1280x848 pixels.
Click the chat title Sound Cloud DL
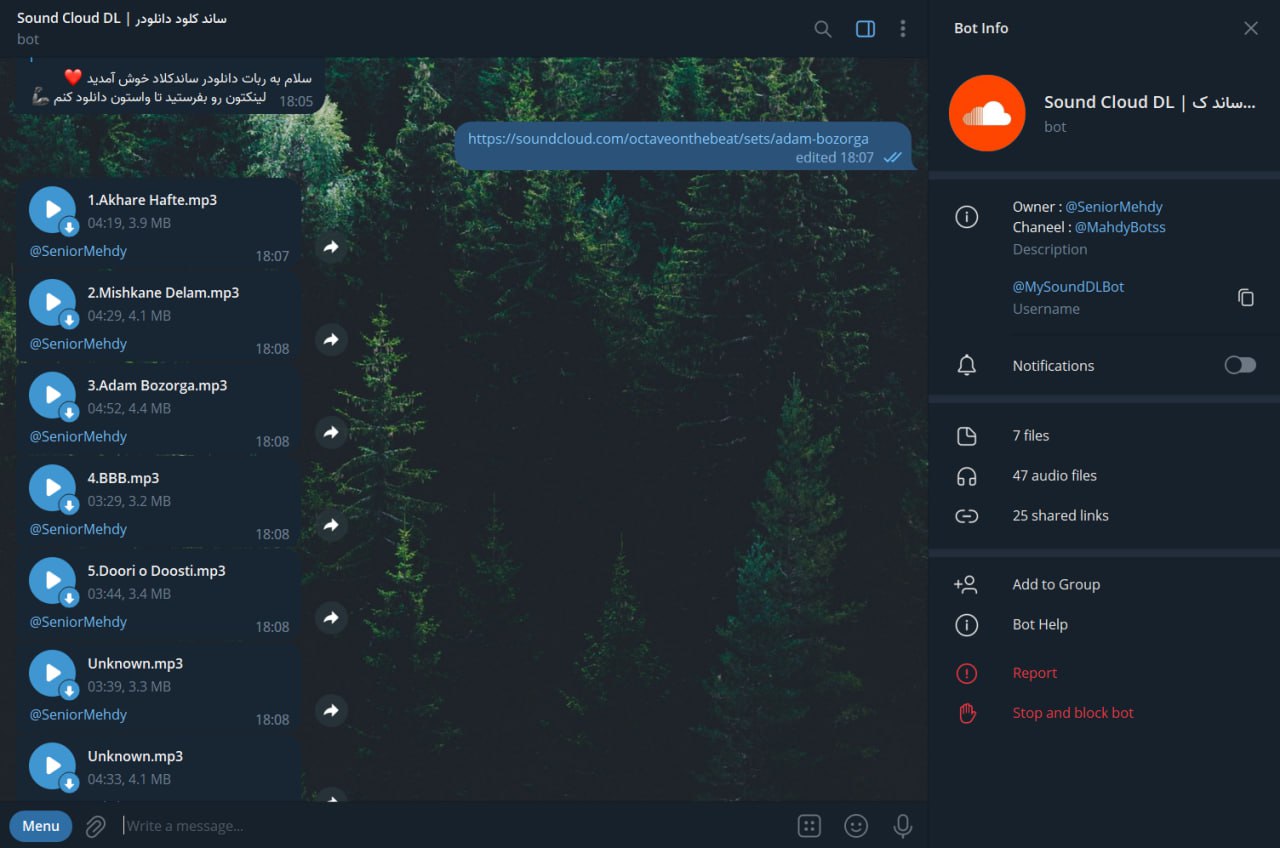122,18
